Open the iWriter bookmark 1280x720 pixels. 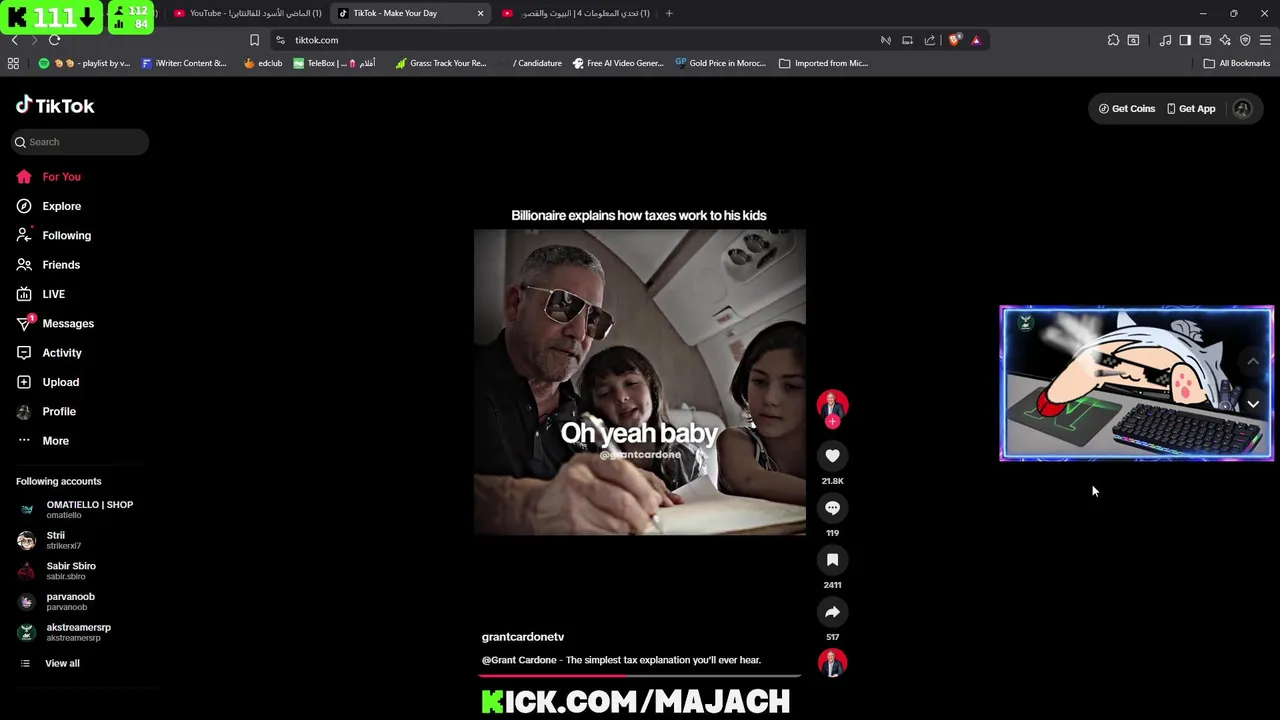[x=185, y=63]
